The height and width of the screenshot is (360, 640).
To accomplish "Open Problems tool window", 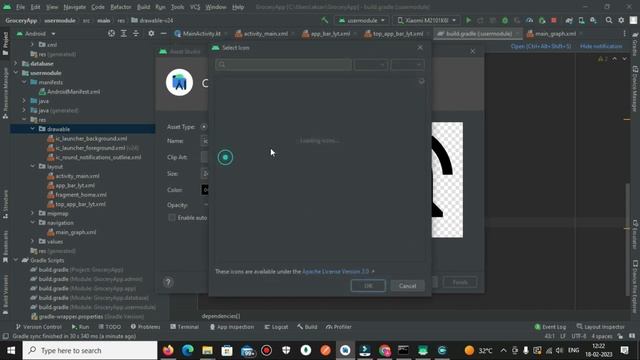I will click(145, 327).
